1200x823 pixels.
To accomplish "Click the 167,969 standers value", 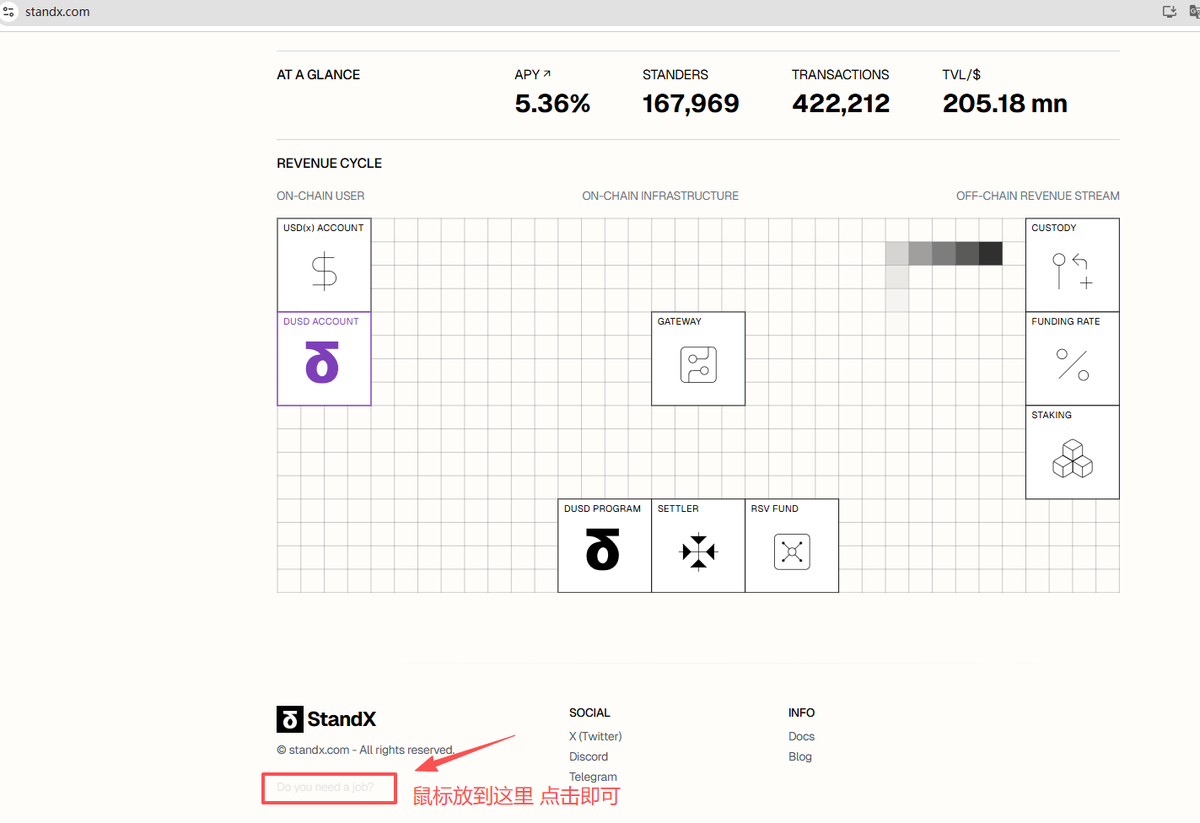I will 691,103.
